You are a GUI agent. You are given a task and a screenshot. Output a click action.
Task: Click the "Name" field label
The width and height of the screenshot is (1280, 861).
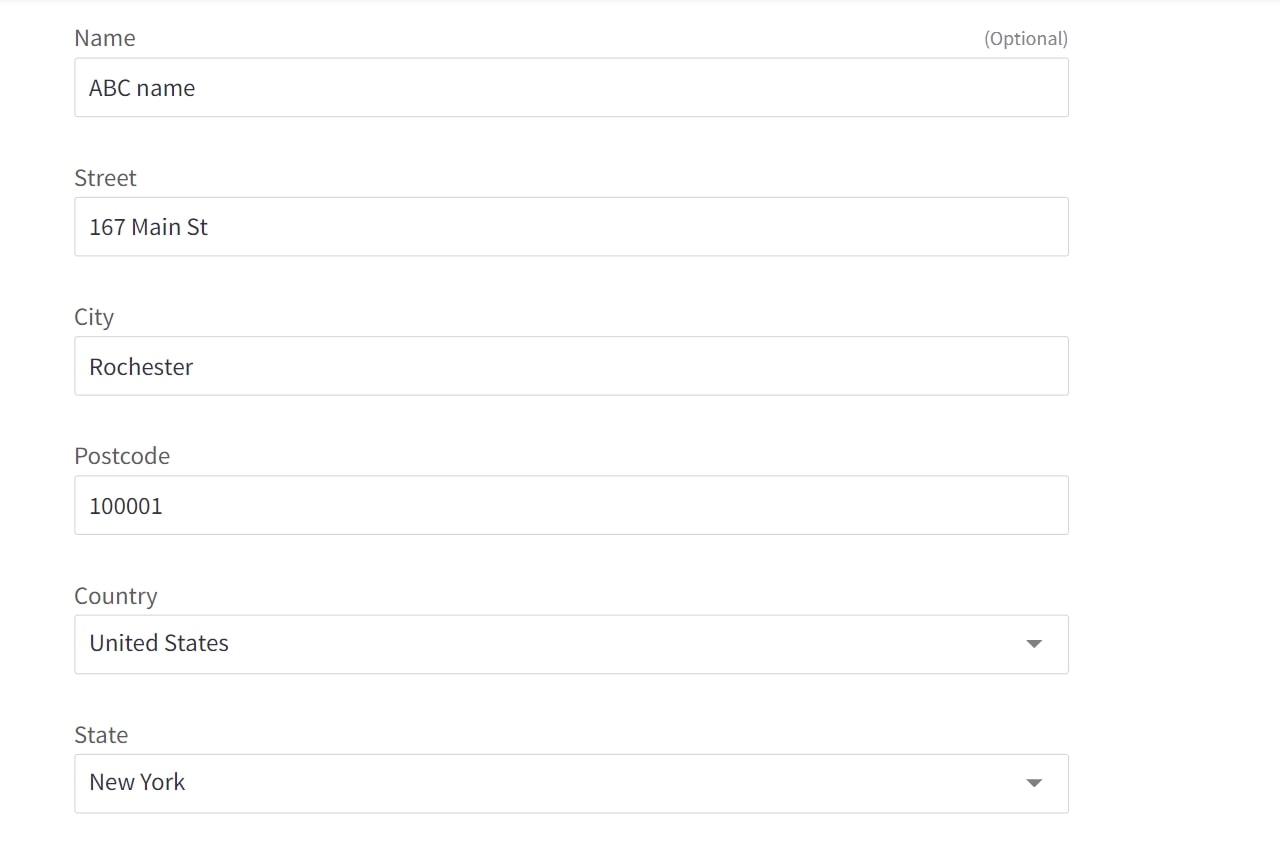[x=105, y=38]
